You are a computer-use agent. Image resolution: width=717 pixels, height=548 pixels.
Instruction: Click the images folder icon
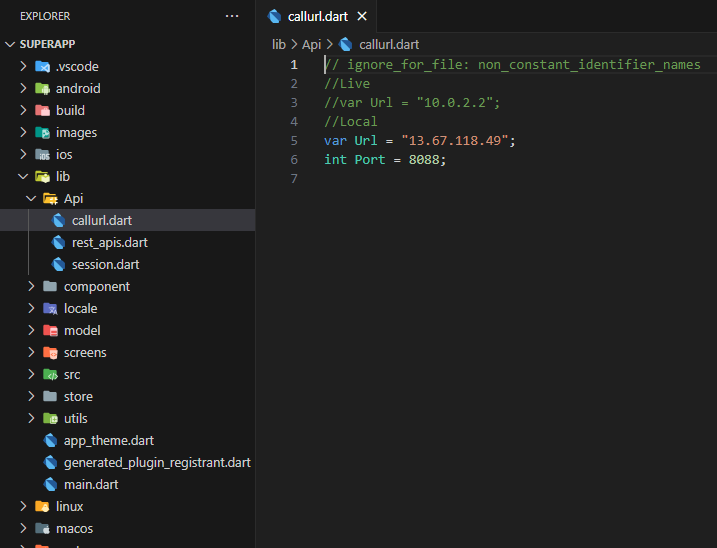coord(42,133)
